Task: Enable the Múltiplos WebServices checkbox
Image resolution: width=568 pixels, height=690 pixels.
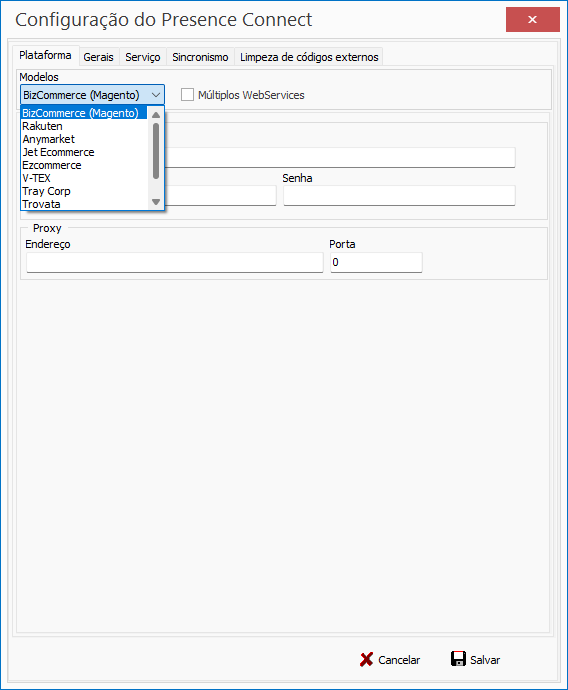Action: click(x=187, y=95)
